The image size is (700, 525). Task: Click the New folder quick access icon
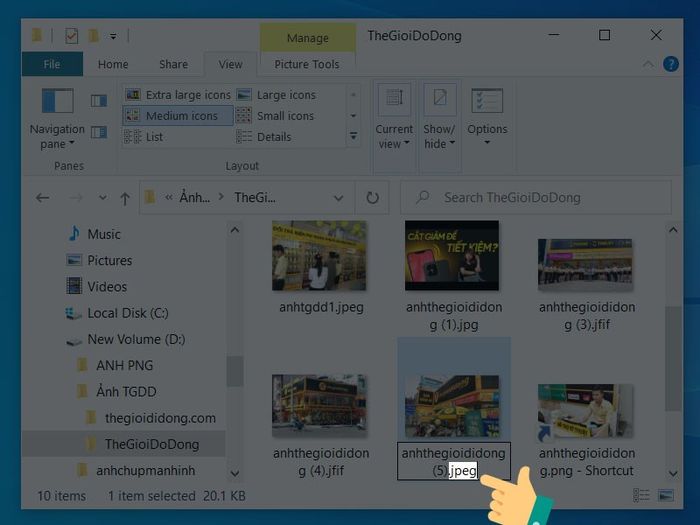pyautogui.click(x=93, y=36)
